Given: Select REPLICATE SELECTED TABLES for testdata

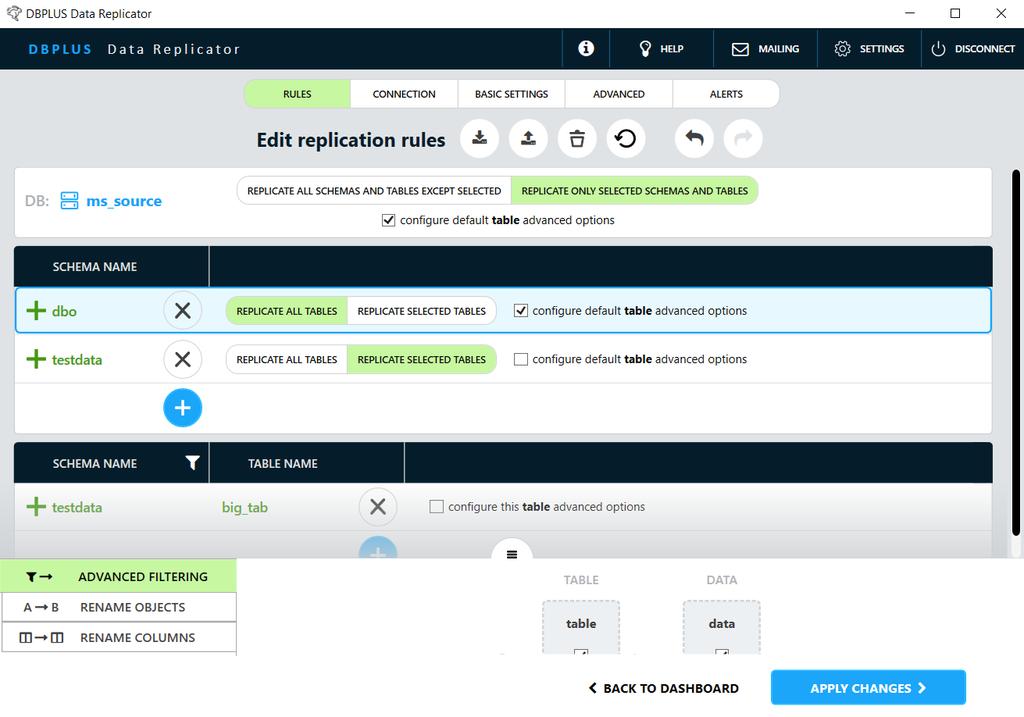Looking at the screenshot, I should pyautogui.click(x=422, y=359).
